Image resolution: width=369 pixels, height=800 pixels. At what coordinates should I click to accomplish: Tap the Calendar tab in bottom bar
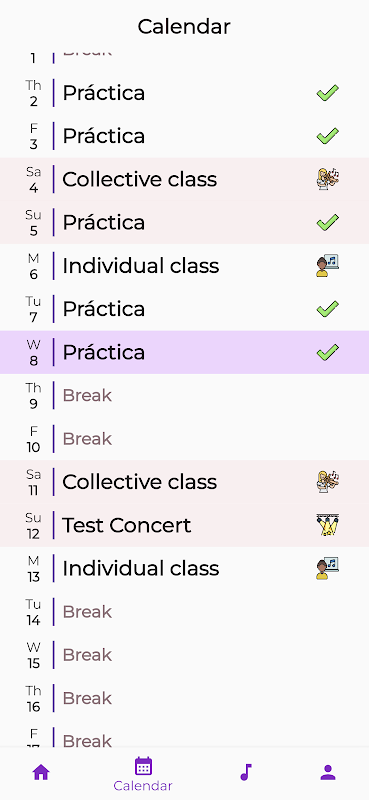point(143,773)
